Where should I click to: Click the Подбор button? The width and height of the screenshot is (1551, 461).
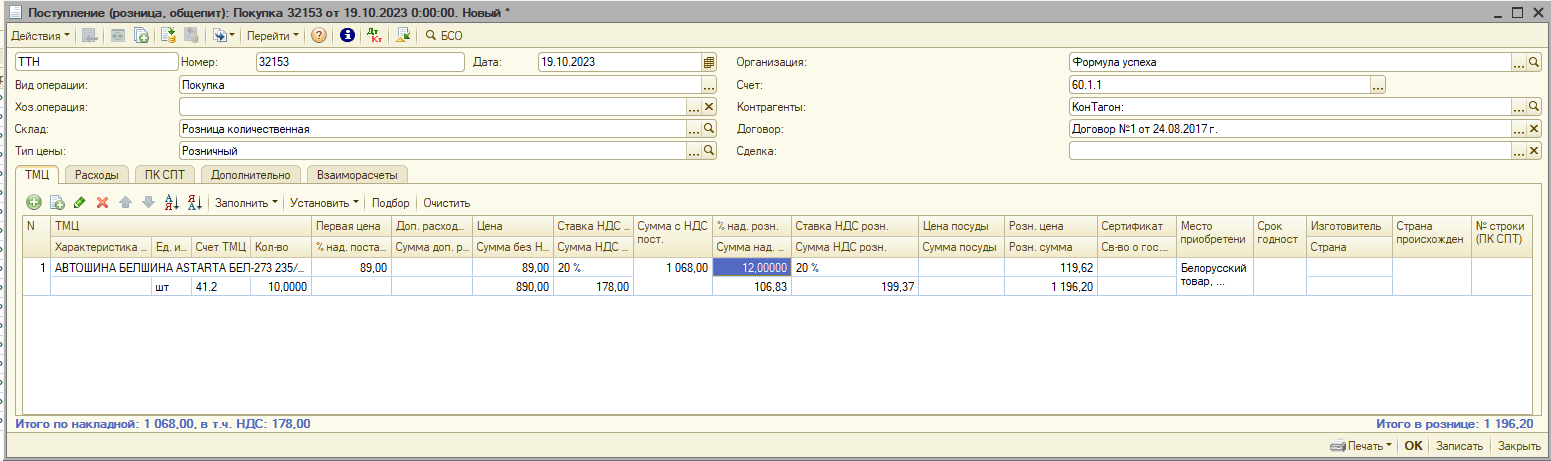click(390, 203)
